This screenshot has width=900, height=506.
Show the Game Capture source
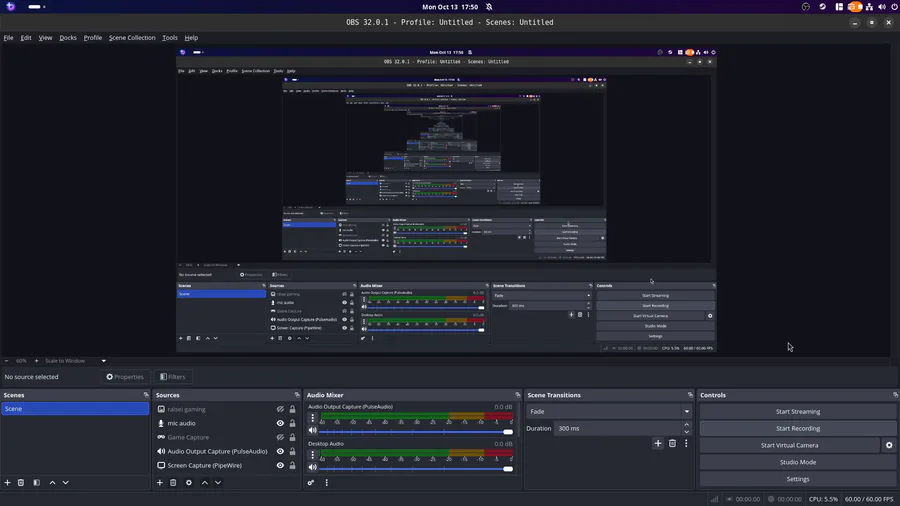[280, 437]
